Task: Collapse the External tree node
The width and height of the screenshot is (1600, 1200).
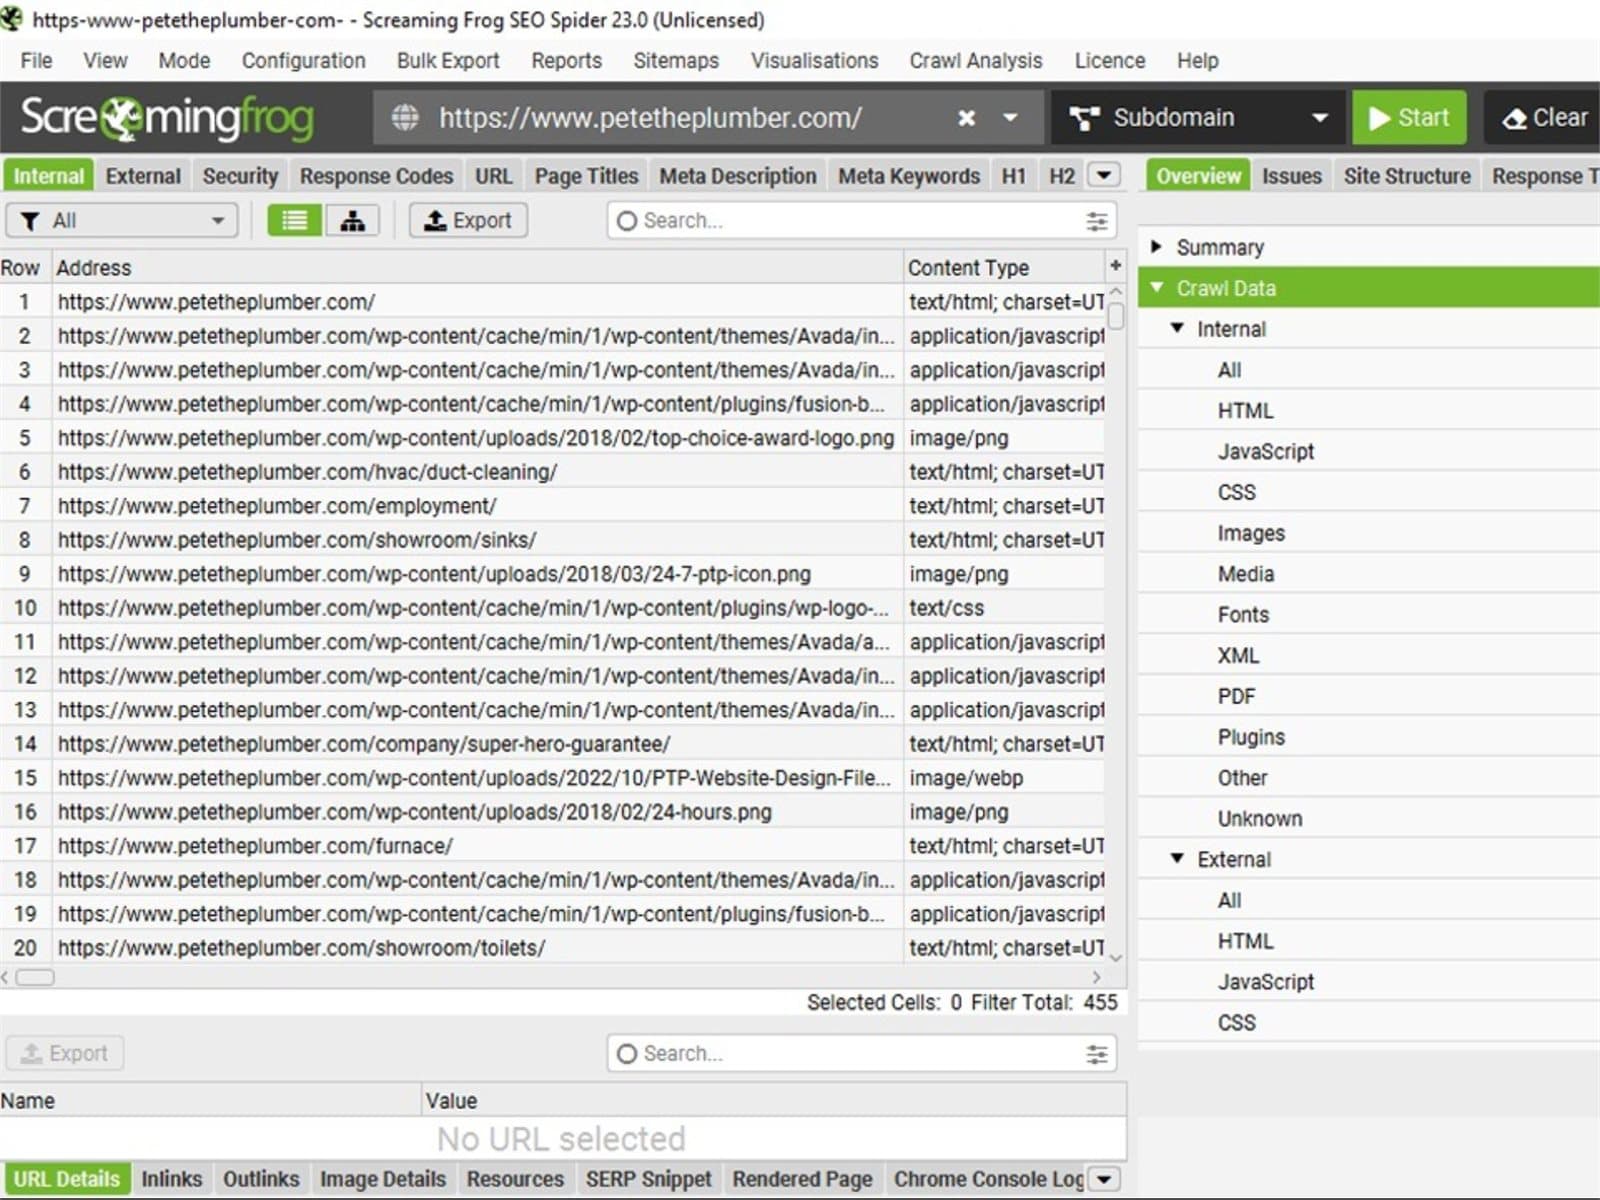Action: click(1177, 858)
